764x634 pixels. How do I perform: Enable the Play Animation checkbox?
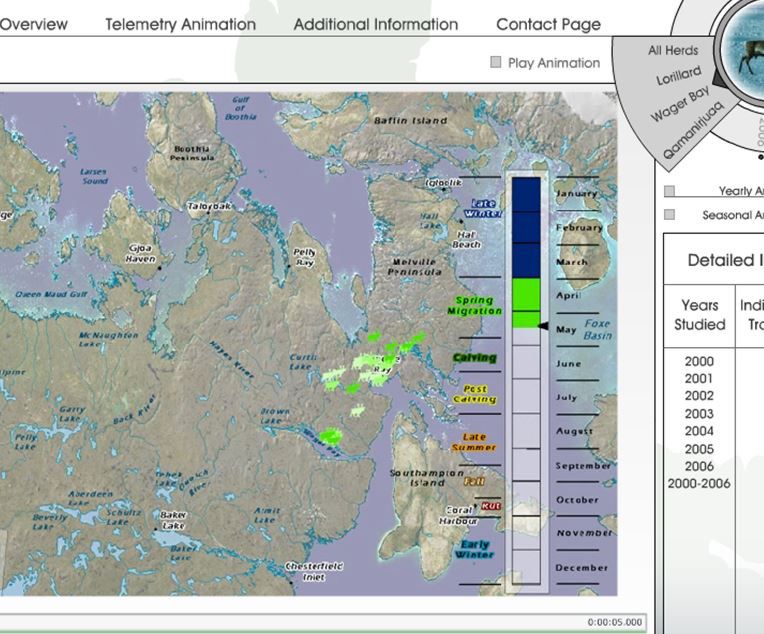[496, 62]
